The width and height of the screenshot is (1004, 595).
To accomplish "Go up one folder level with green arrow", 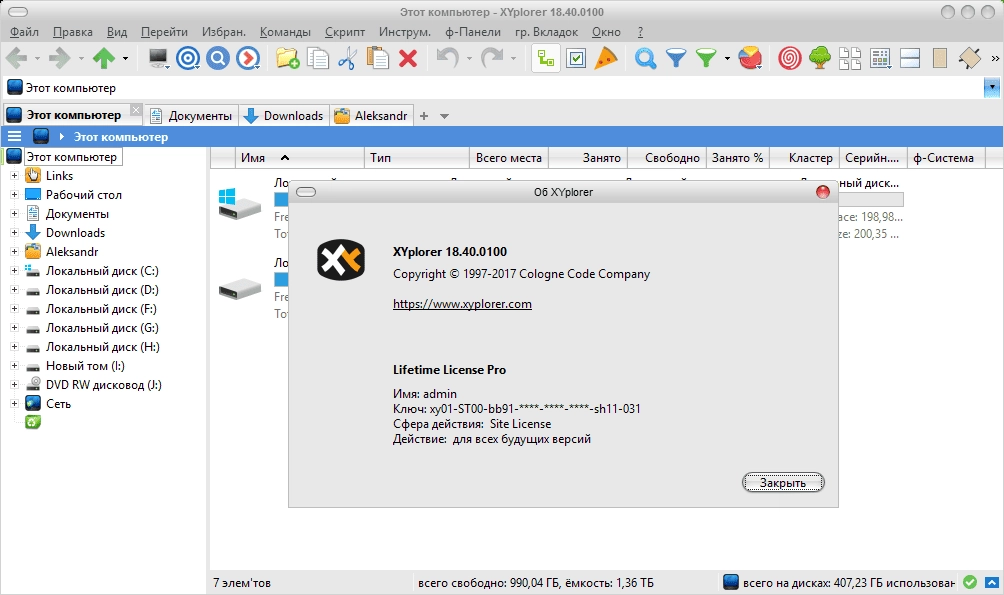I will click(104, 58).
